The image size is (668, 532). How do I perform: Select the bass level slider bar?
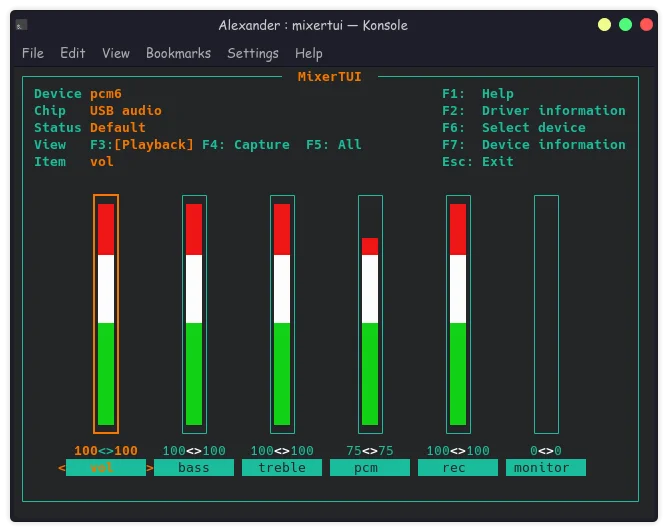click(x=194, y=314)
